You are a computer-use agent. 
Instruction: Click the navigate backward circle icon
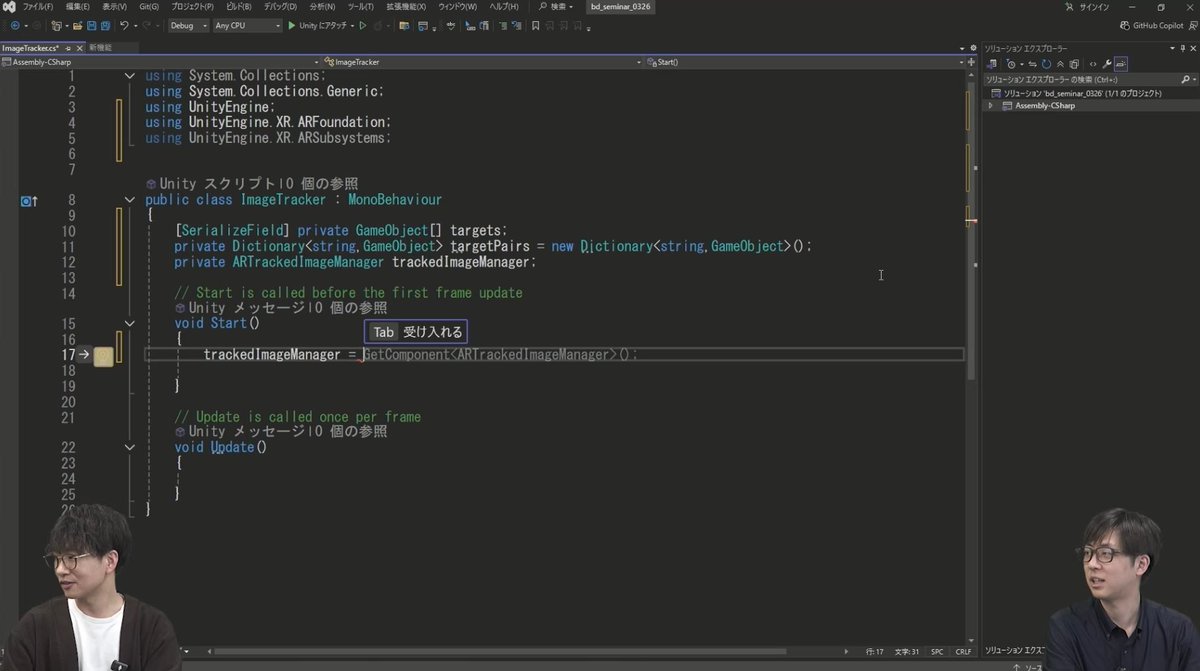pos(14,25)
